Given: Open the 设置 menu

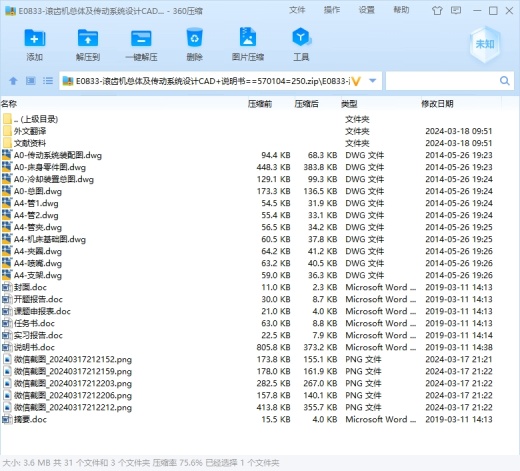Looking at the screenshot, I should pos(366,10).
